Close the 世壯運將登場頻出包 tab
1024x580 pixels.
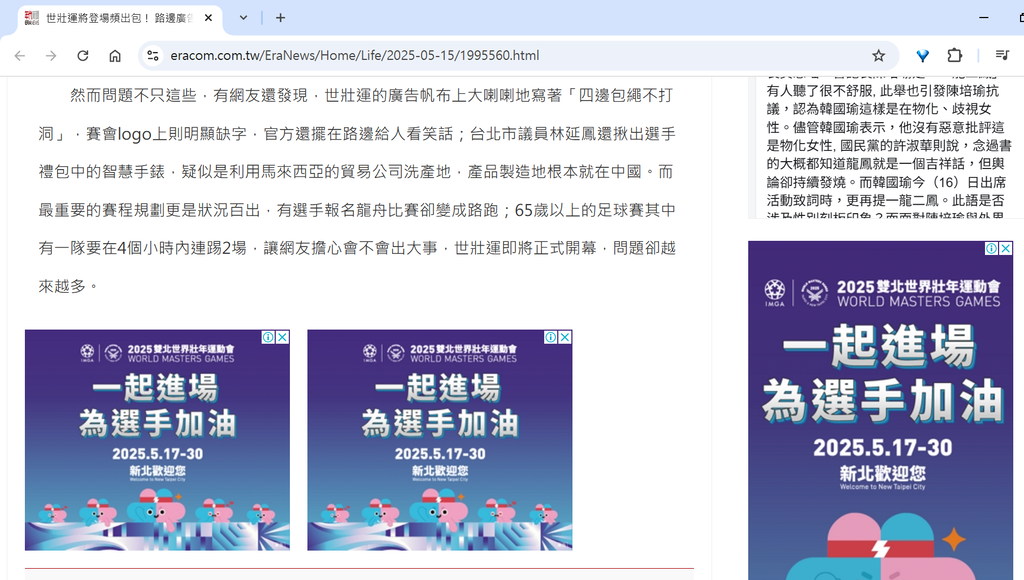coord(208,18)
